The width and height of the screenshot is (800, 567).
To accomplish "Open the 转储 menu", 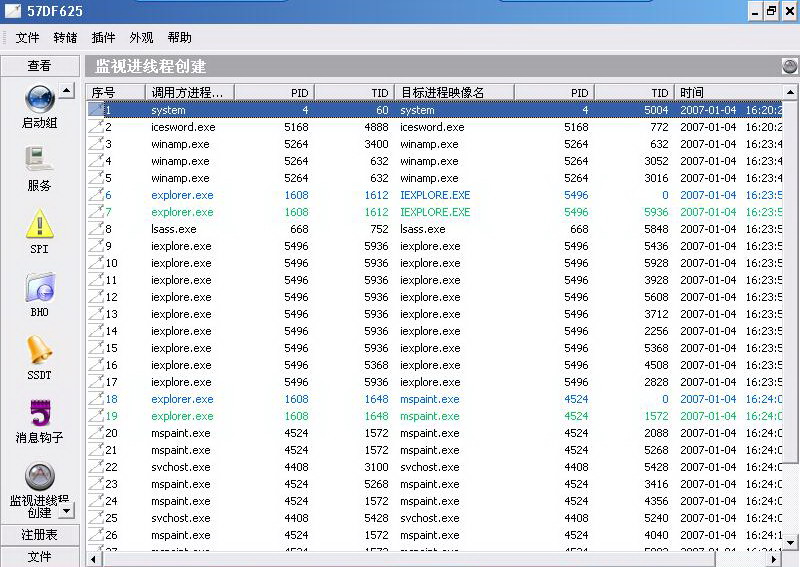I will pos(65,38).
